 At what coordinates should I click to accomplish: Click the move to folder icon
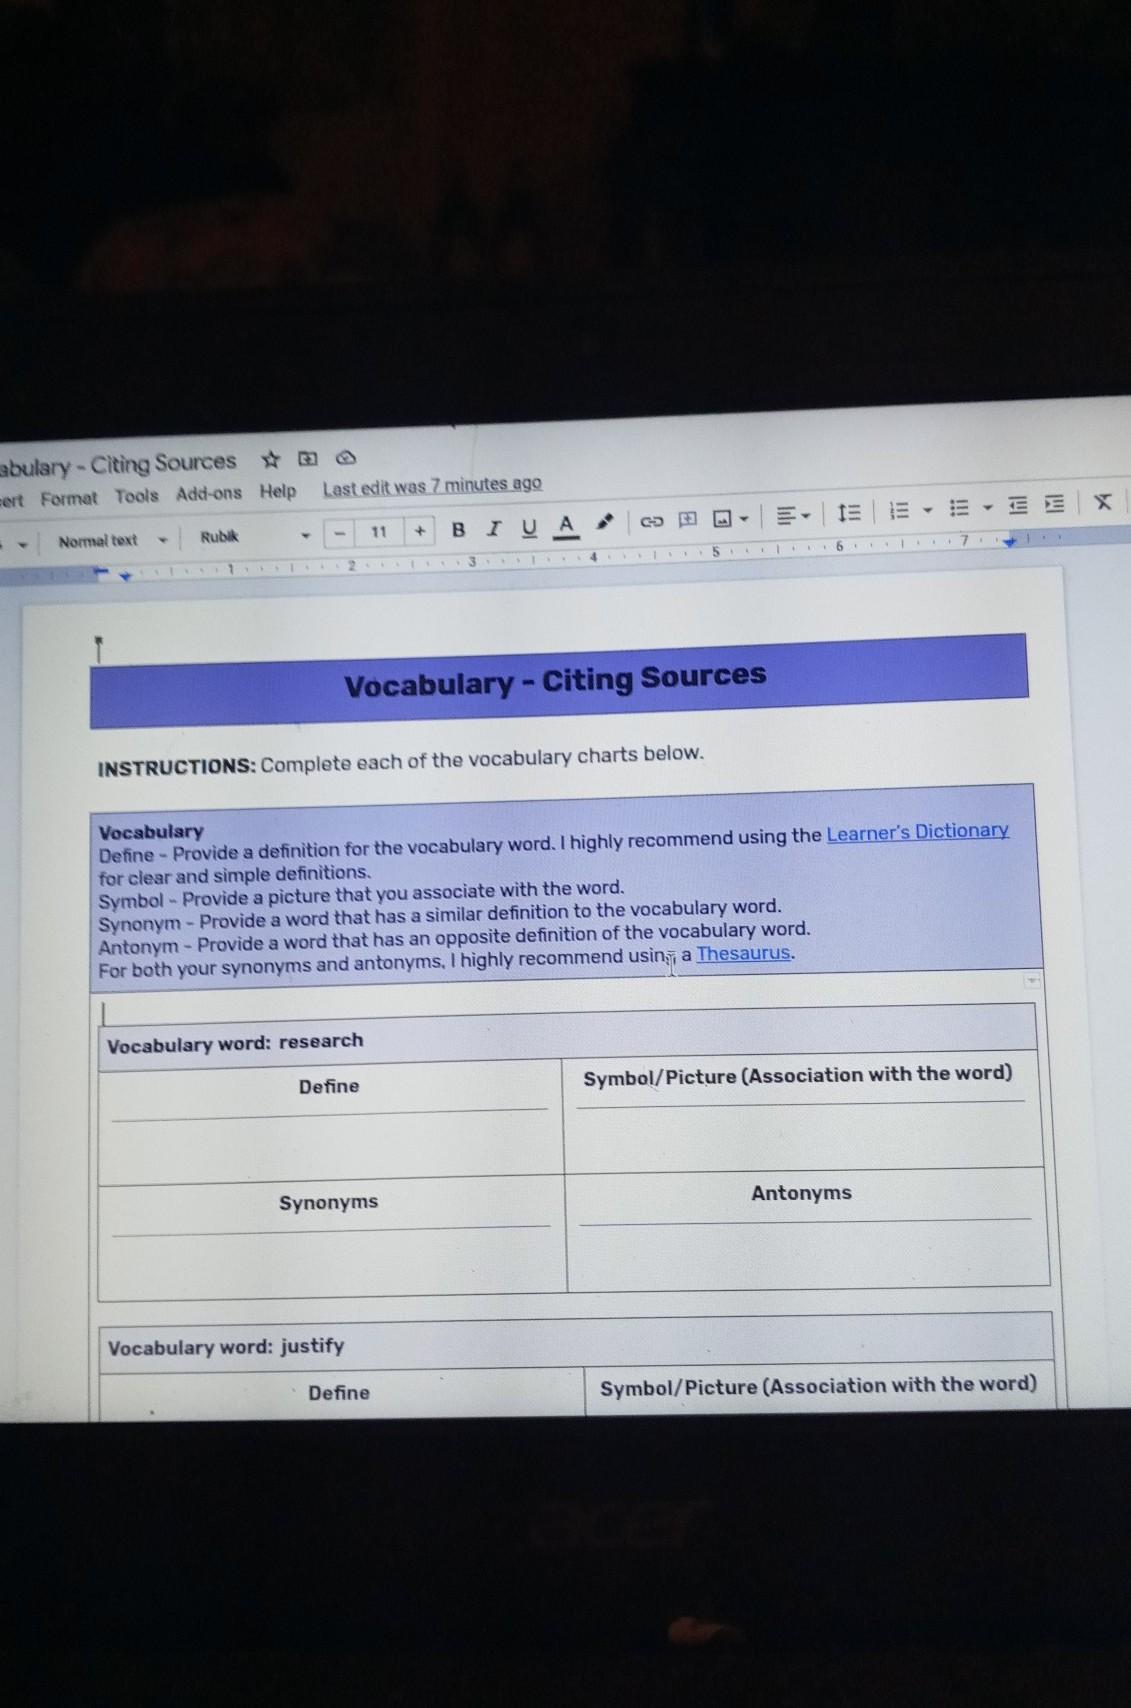309,459
